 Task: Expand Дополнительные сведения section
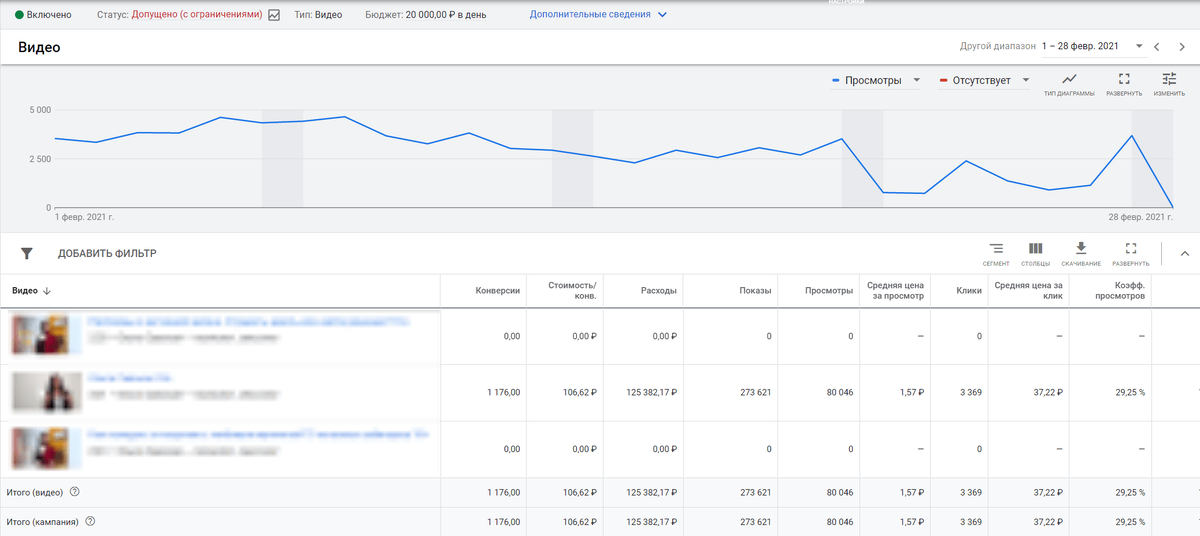click(x=598, y=15)
